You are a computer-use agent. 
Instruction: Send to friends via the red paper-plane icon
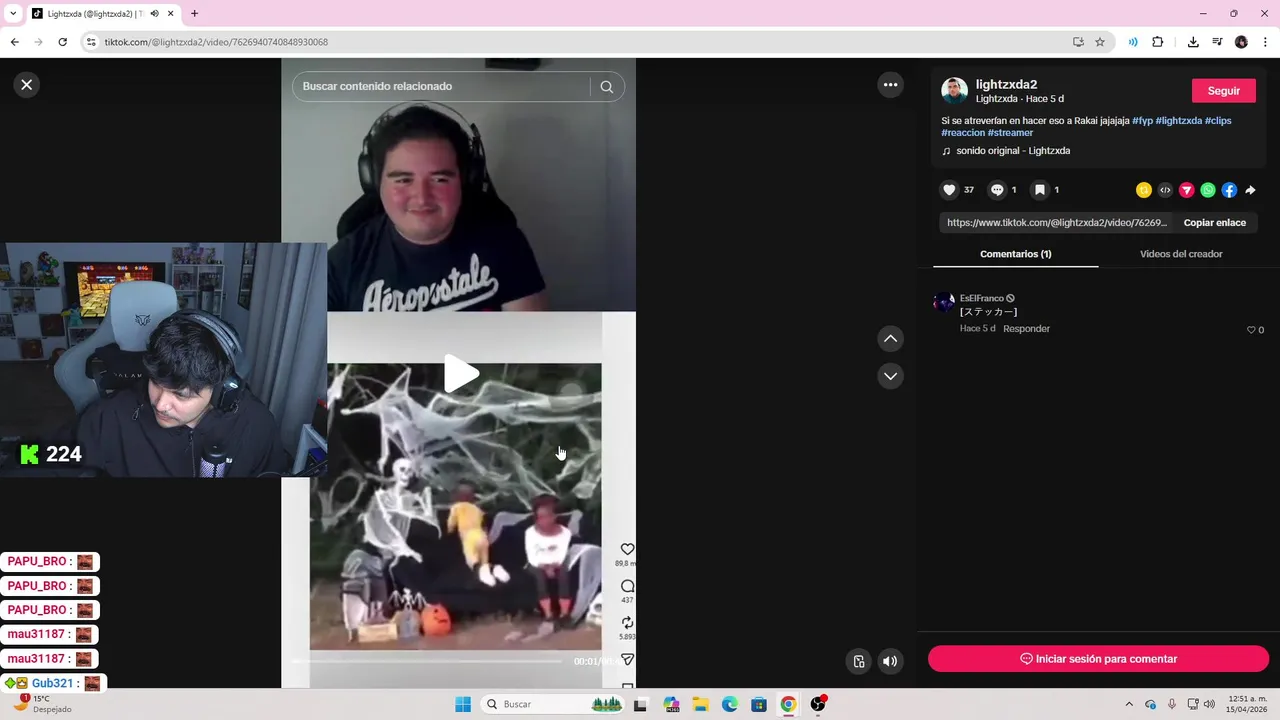click(x=1187, y=190)
